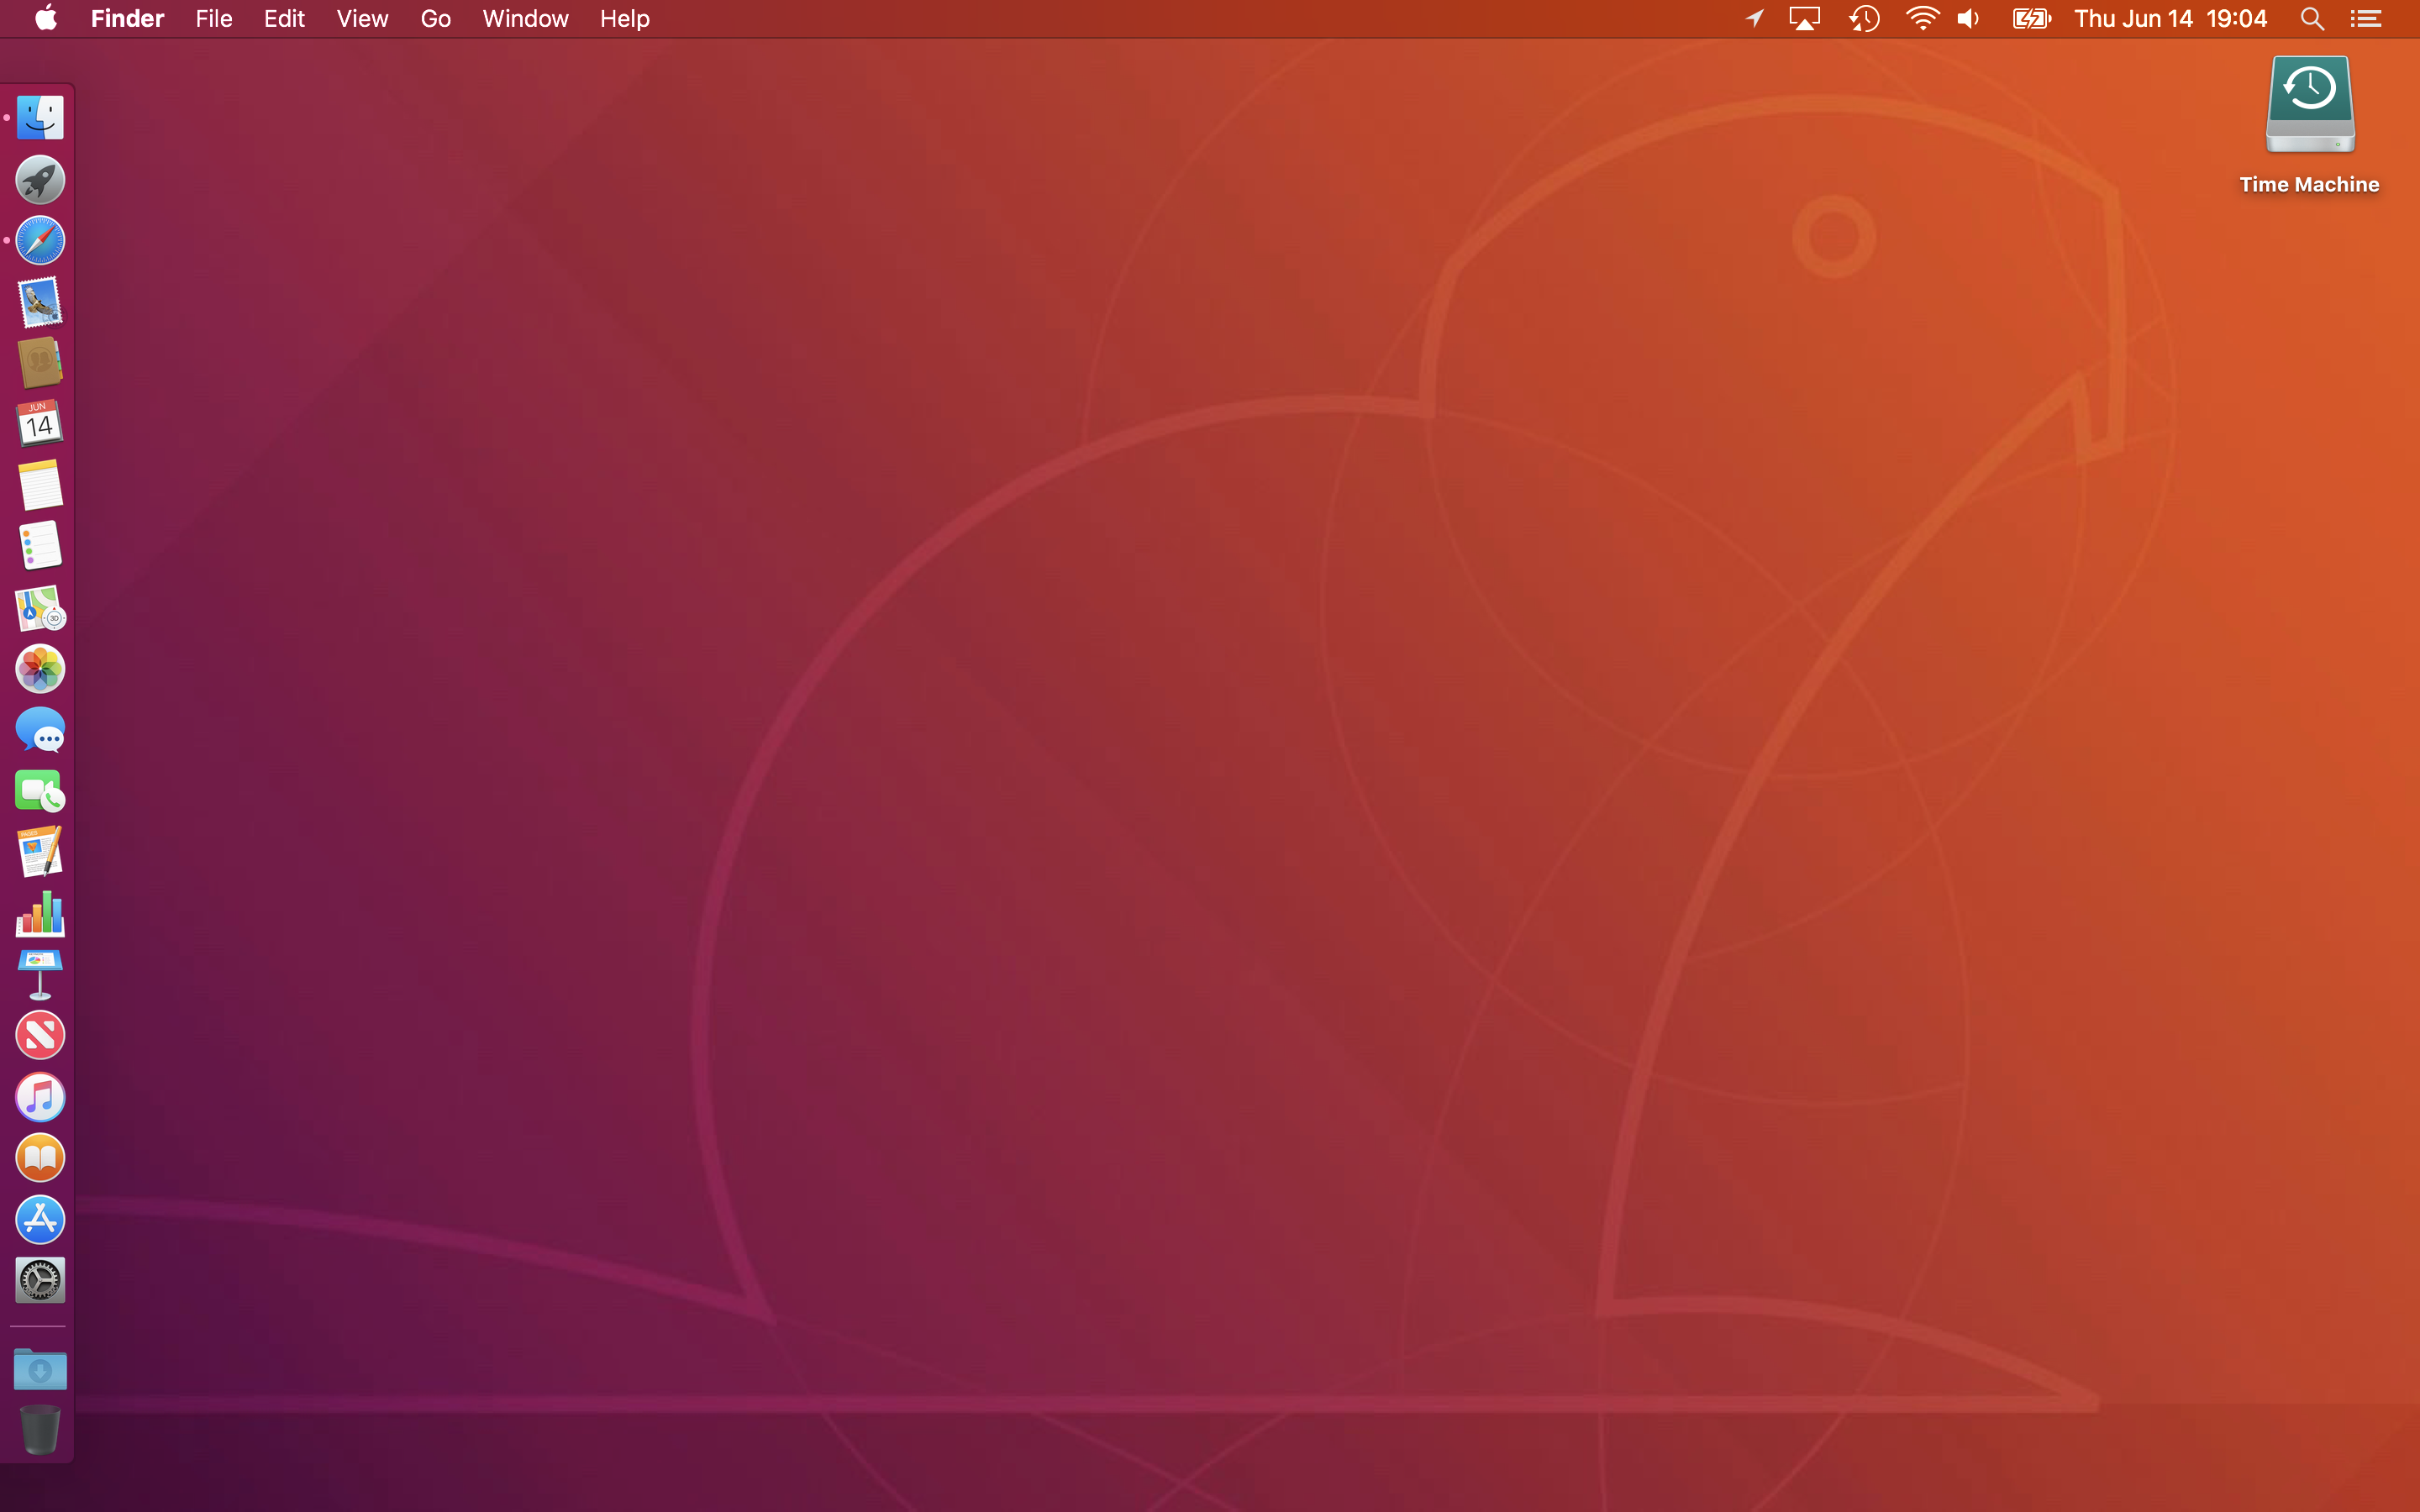Open the Window menu
2420x1512 pixels.
pos(525,18)
